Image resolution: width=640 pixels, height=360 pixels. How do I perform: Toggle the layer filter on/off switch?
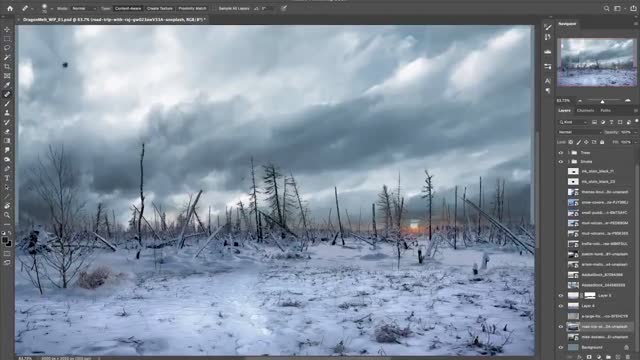(x=636, y=121)
